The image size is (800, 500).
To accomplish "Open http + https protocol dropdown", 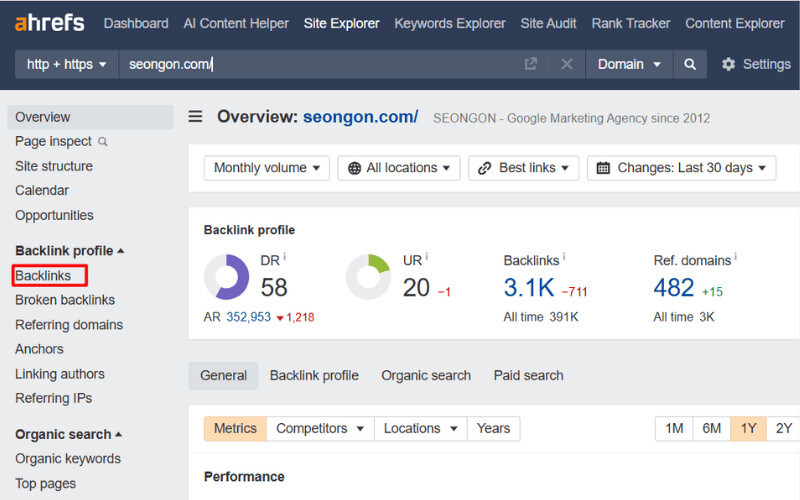I will 66,64.
